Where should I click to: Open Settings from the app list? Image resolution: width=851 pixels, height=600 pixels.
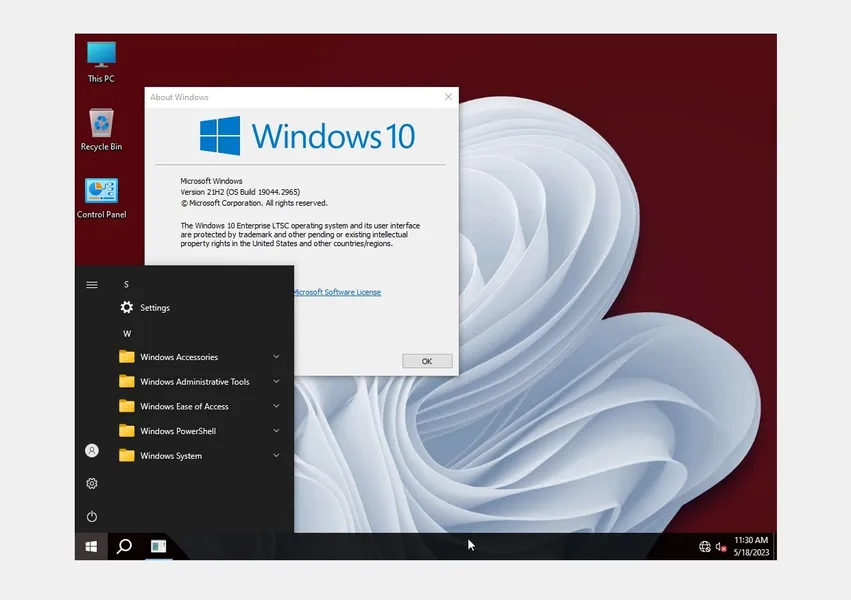point(201,308)
